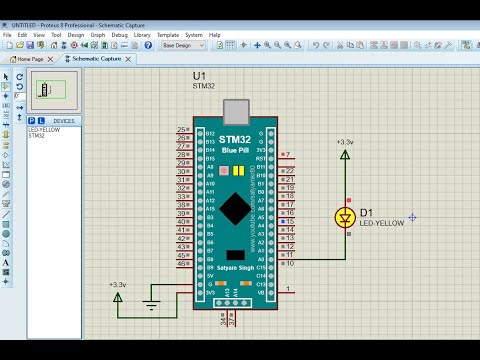Open the Template menu
Viewport: 480px width, 360px height.
tap(168, 35)
